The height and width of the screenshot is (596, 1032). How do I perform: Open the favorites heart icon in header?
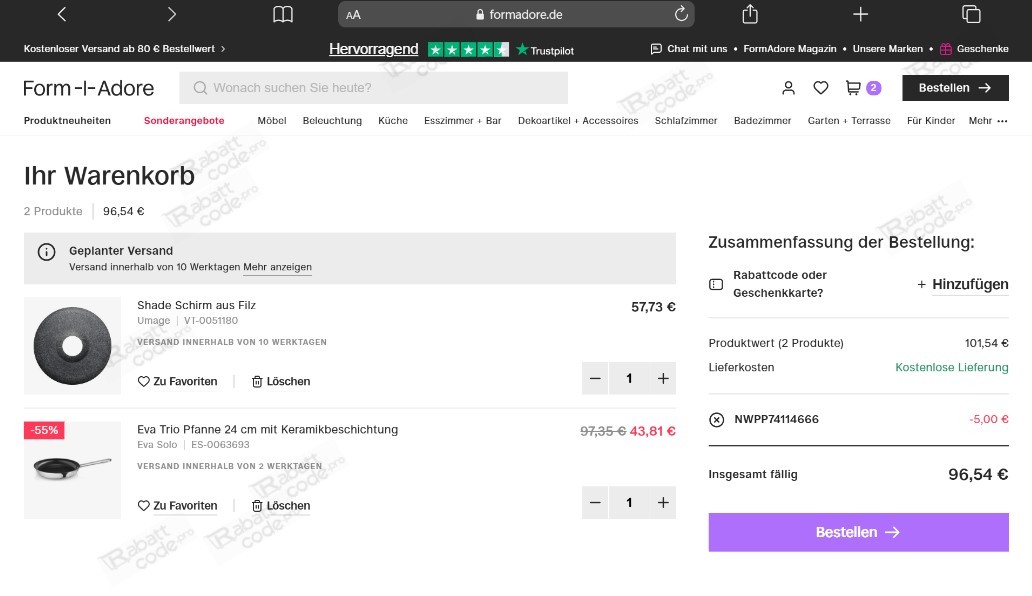(x=820, y=87)
